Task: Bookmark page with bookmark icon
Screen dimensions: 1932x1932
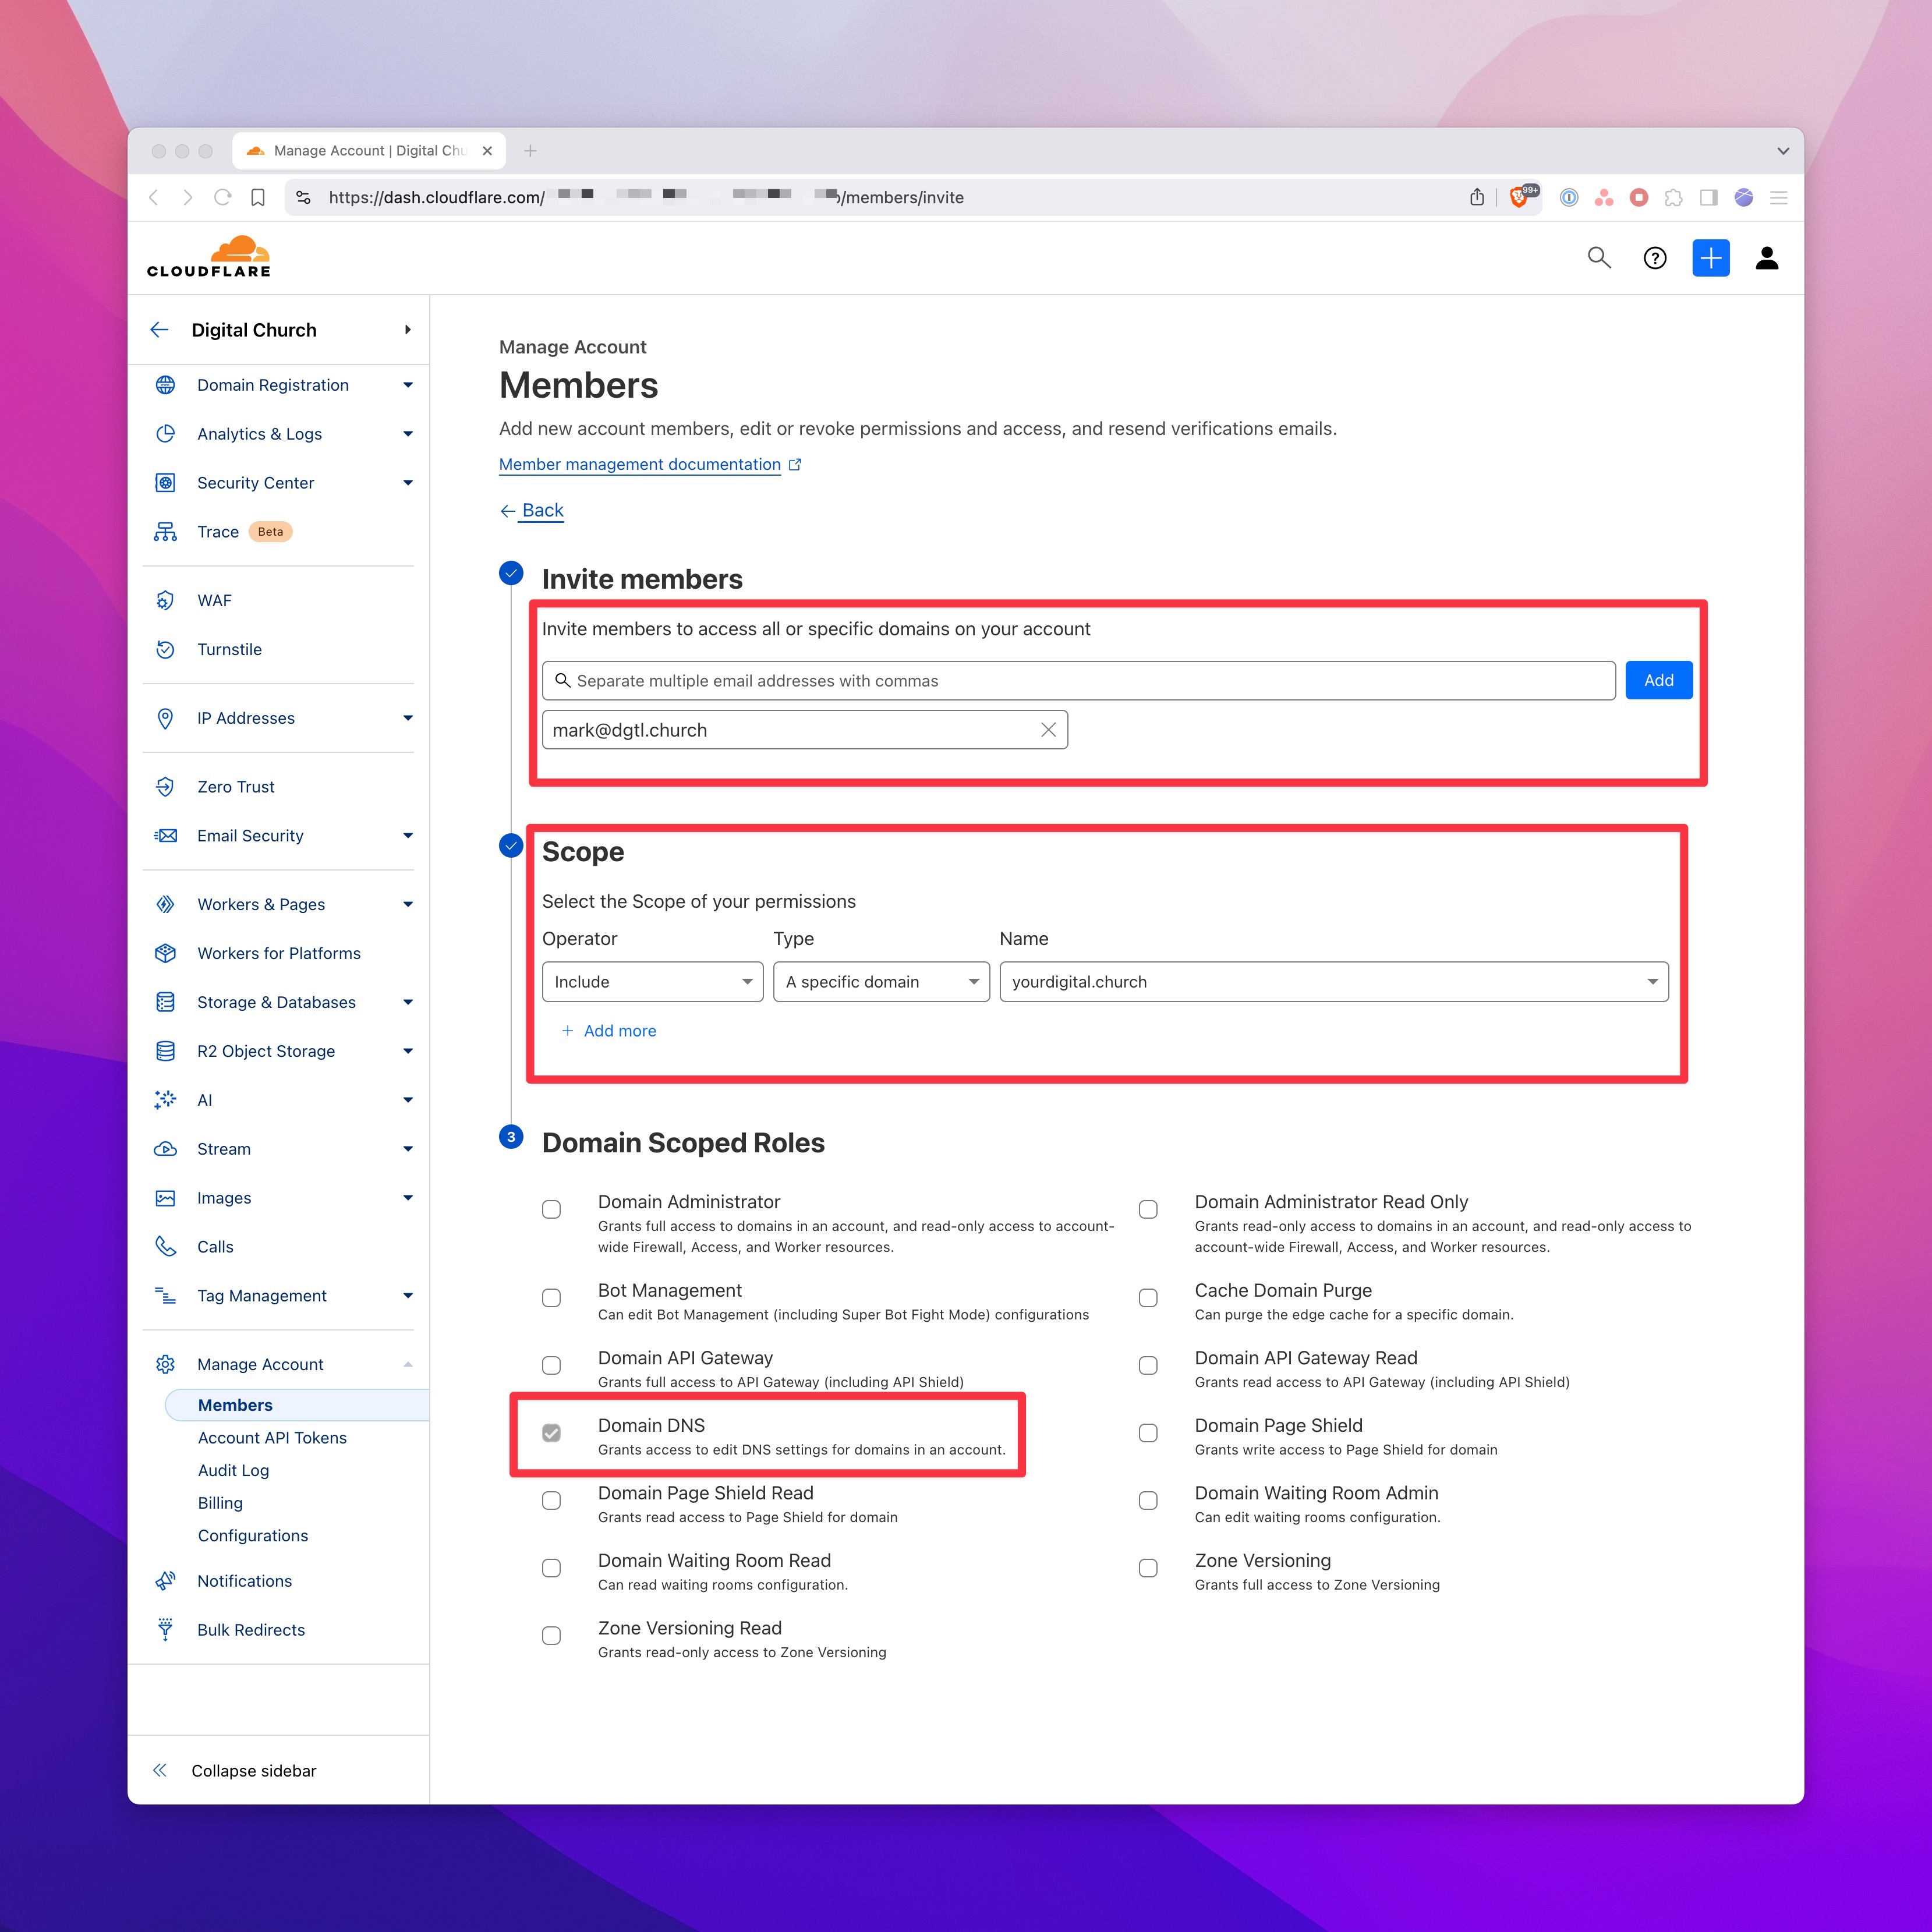Action: 258,197
